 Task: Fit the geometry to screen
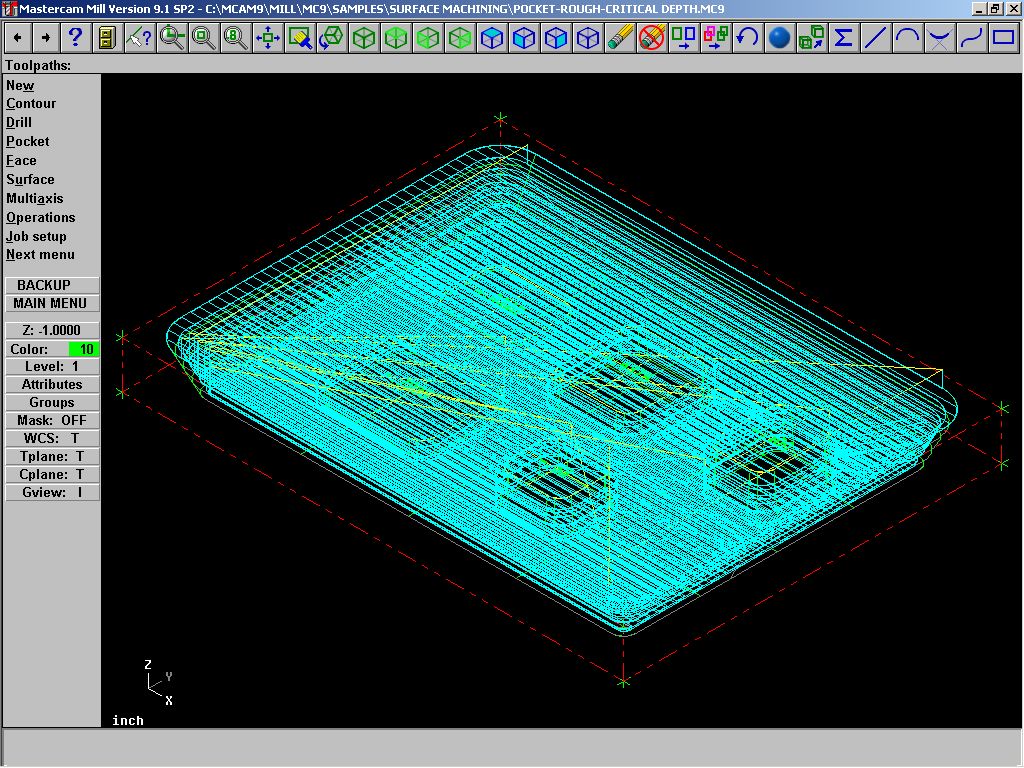click(x=267, y=37)
